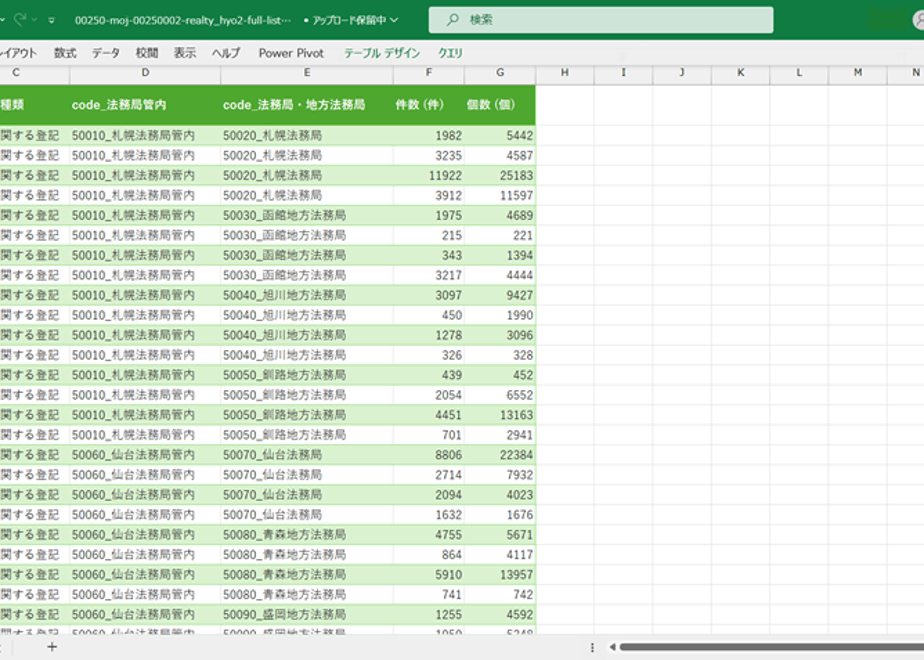This screenshot has width=924, height=660.
Task: Open the 校閲 ribbon tab
Action: point(147,53)
